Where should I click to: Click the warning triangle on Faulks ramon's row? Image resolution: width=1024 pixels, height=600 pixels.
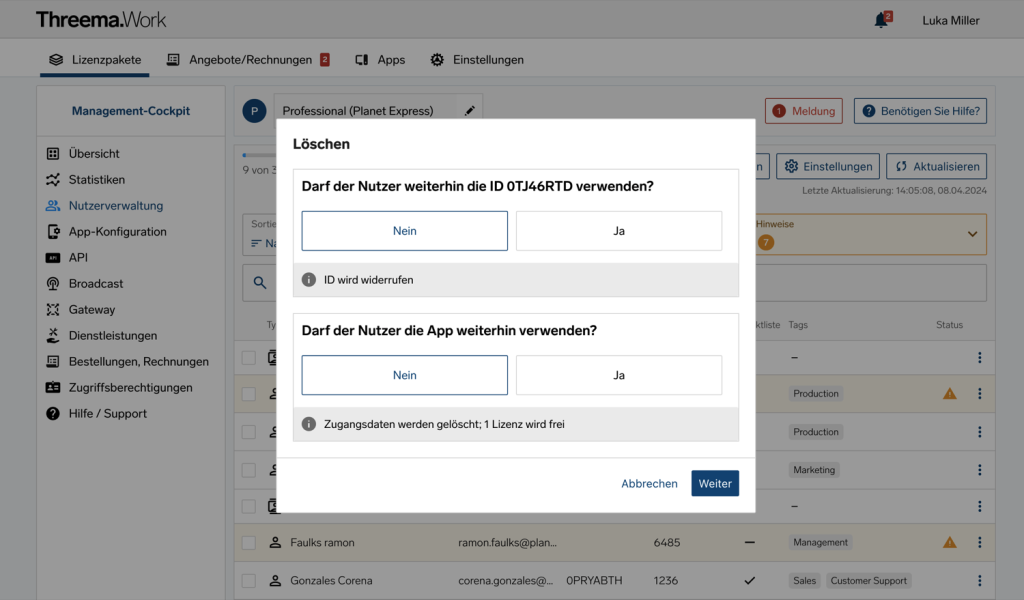949,542
